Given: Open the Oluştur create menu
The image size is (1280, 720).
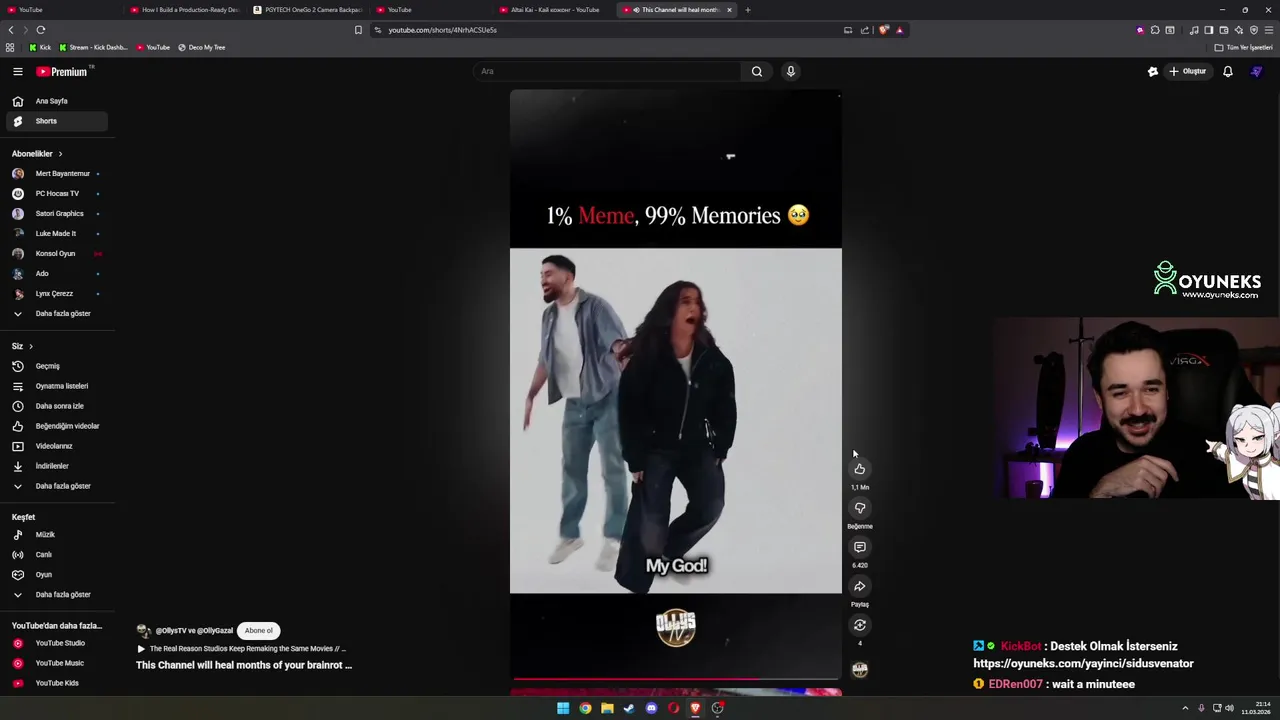Looking at the screenshot, I should click(1189, 71).
